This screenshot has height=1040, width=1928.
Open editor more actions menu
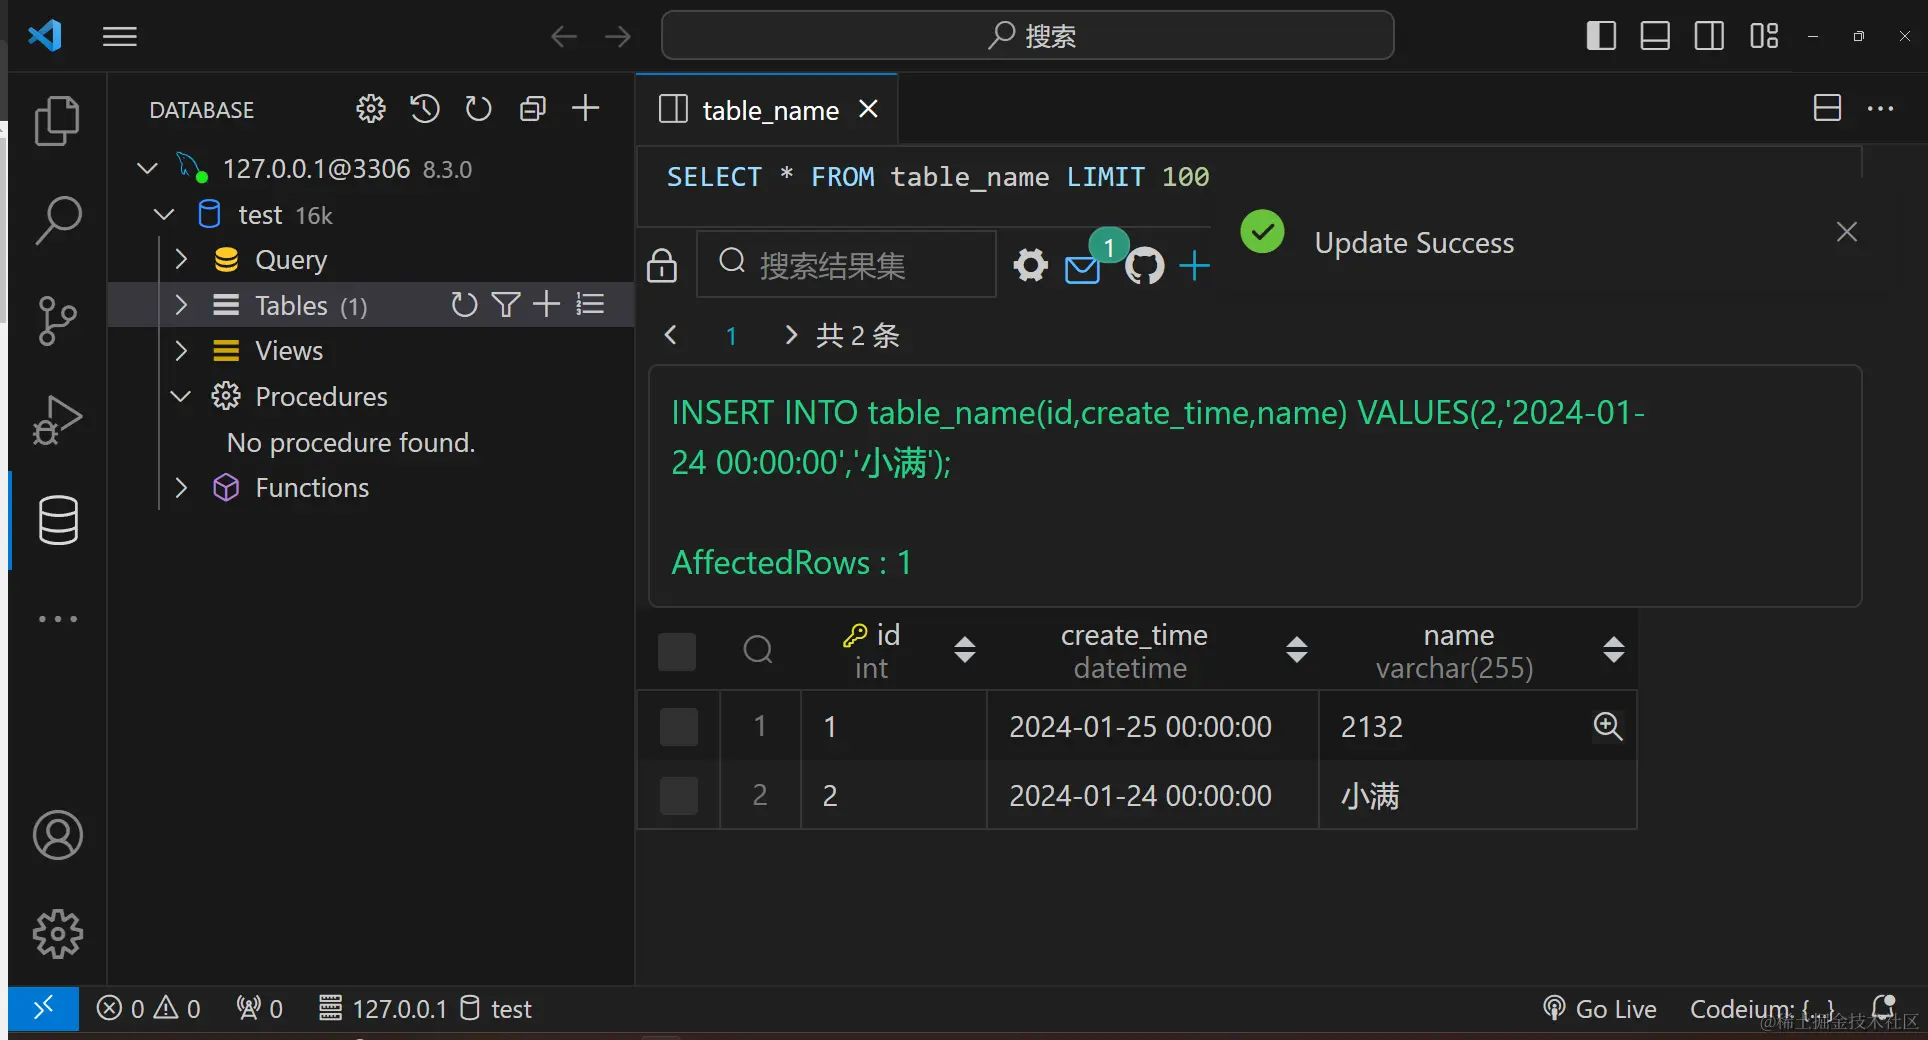tap(1880, 108)
